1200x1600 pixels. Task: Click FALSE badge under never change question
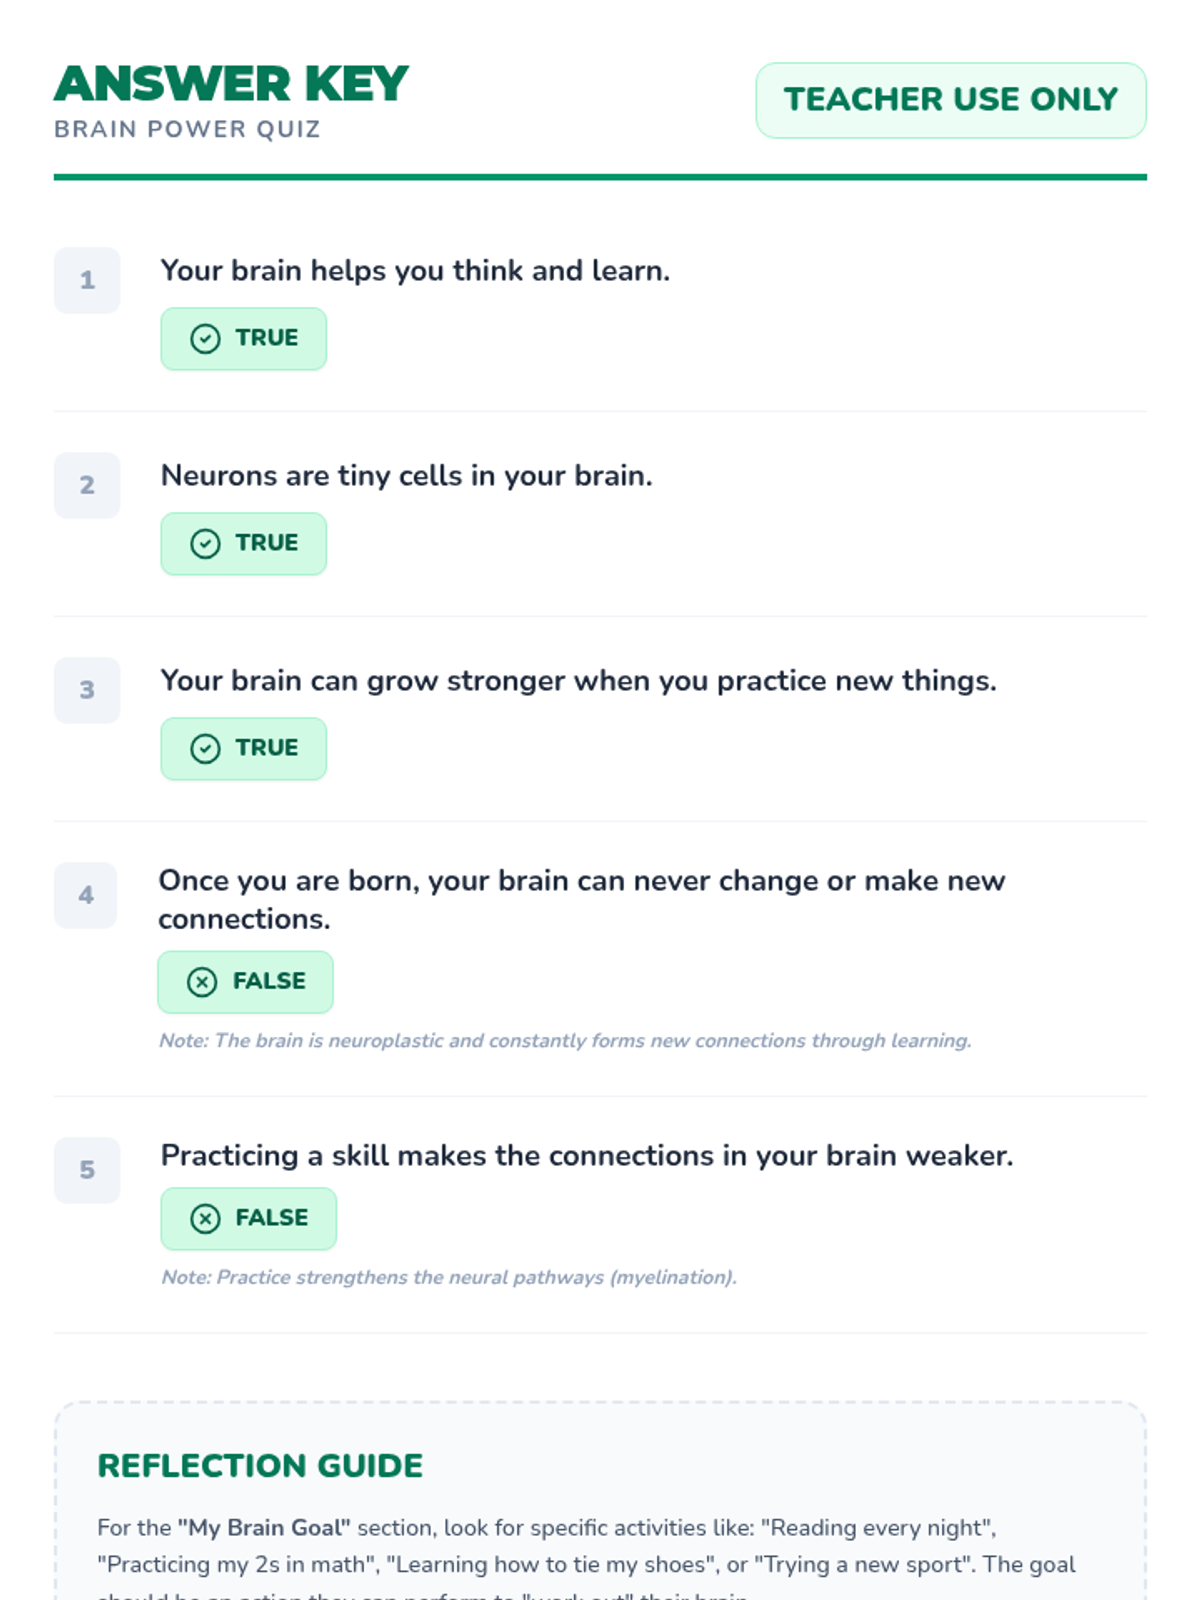245,982
